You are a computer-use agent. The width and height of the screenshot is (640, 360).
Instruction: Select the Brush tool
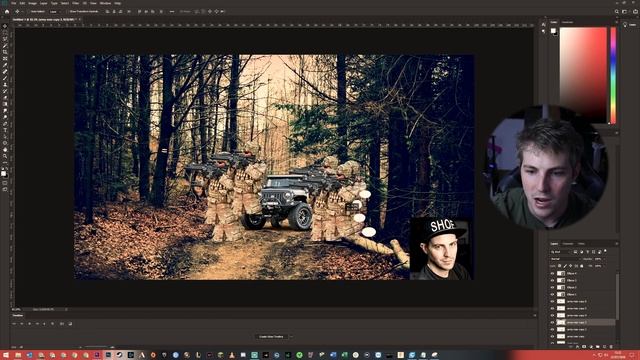click(5, 78)
